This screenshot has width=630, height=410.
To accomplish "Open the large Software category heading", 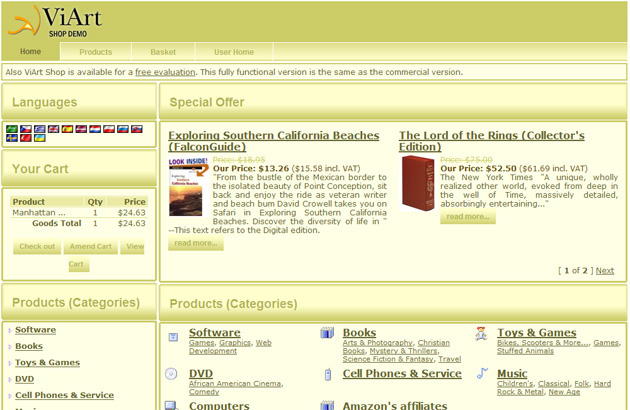I will click(215, 333).
